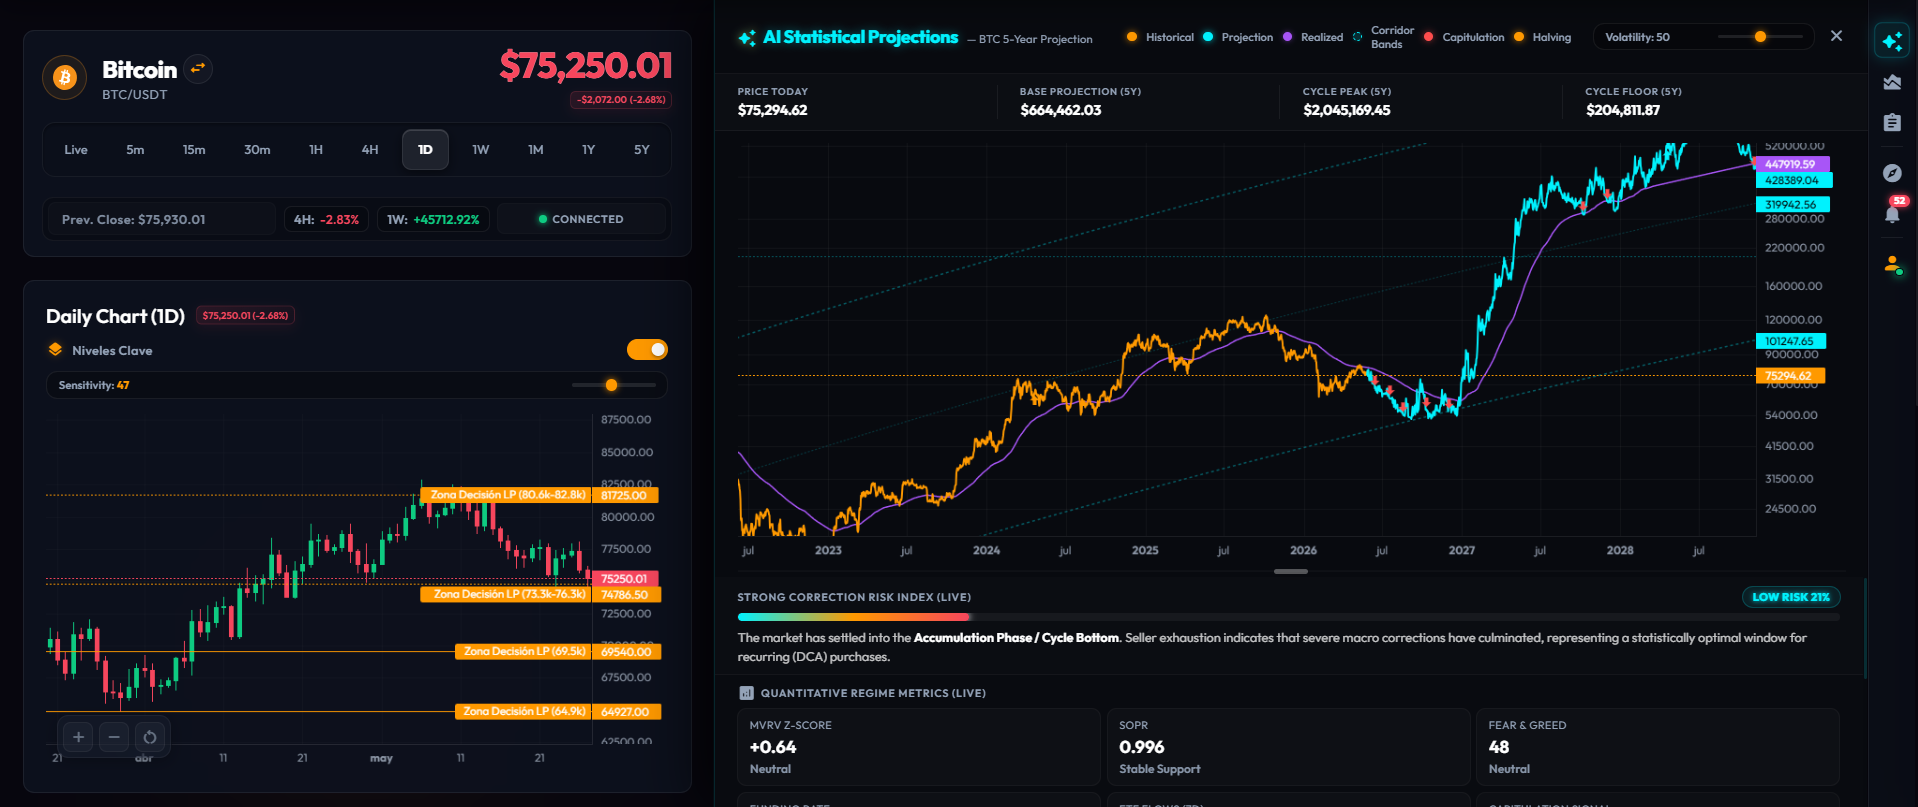This screenshot has width=1918, height=807.
Task: Click the Zona Decisión LP (64.9k) label
Action: 524,711
